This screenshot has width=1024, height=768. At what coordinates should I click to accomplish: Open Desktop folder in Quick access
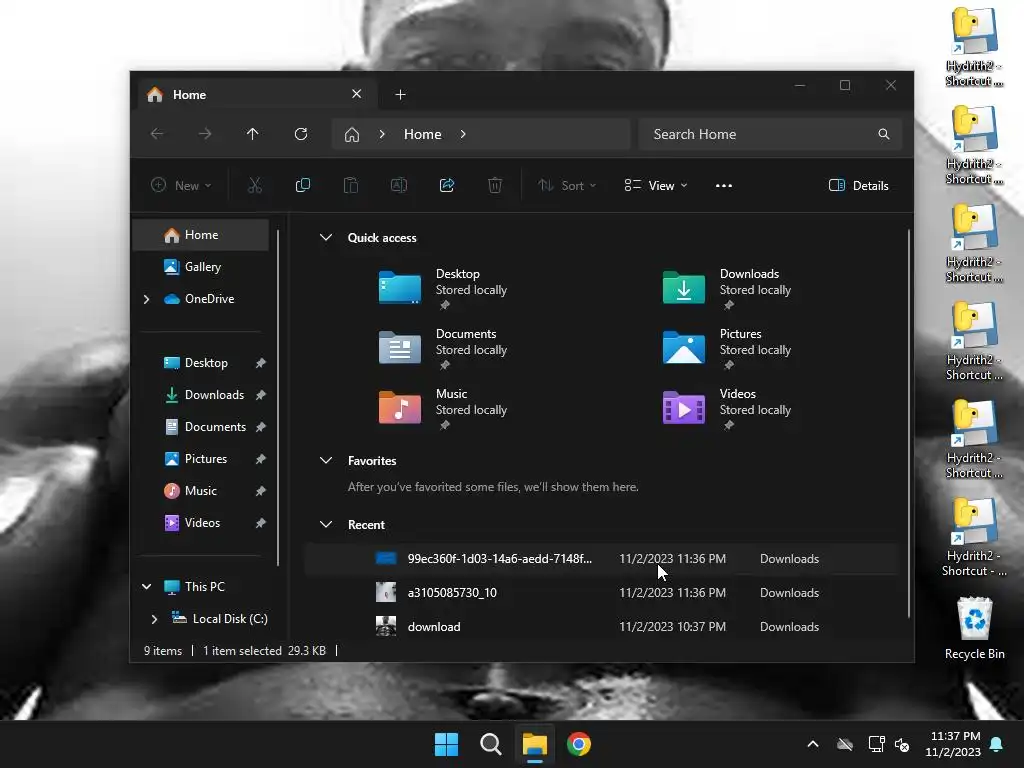(443, 288)
